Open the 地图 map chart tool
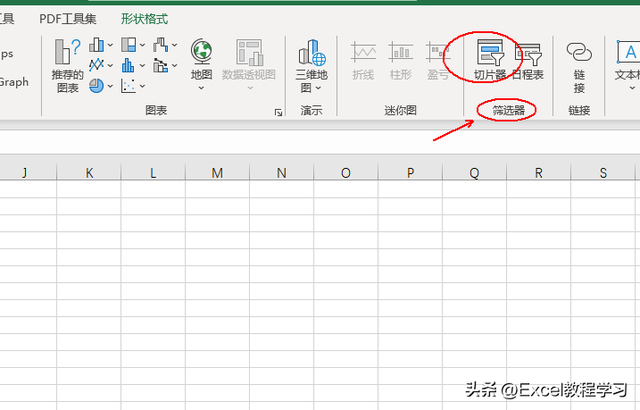 tap(201, 64)
